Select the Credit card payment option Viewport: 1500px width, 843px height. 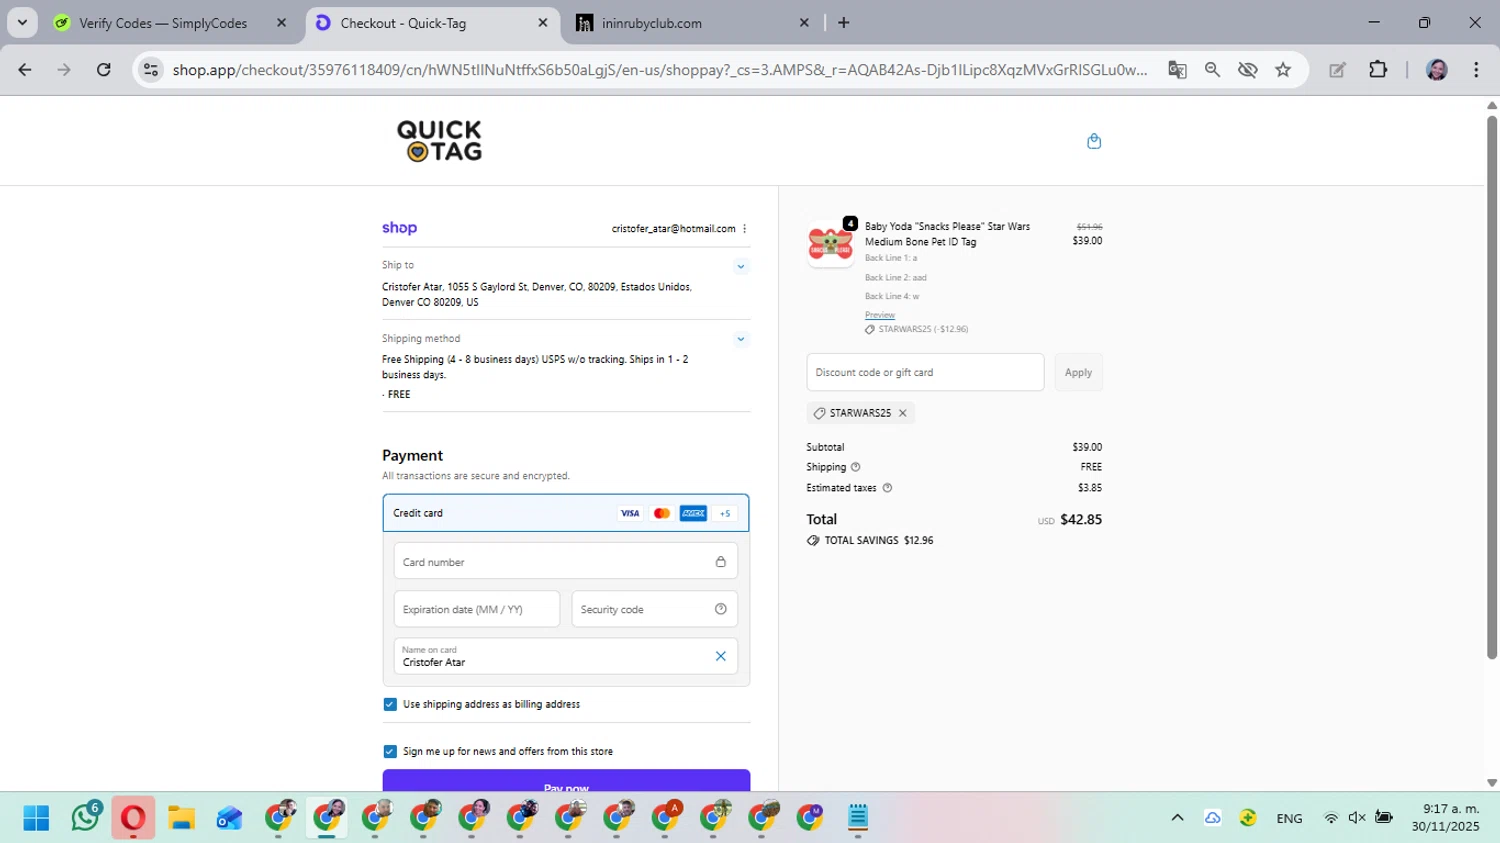coord(566,513)
